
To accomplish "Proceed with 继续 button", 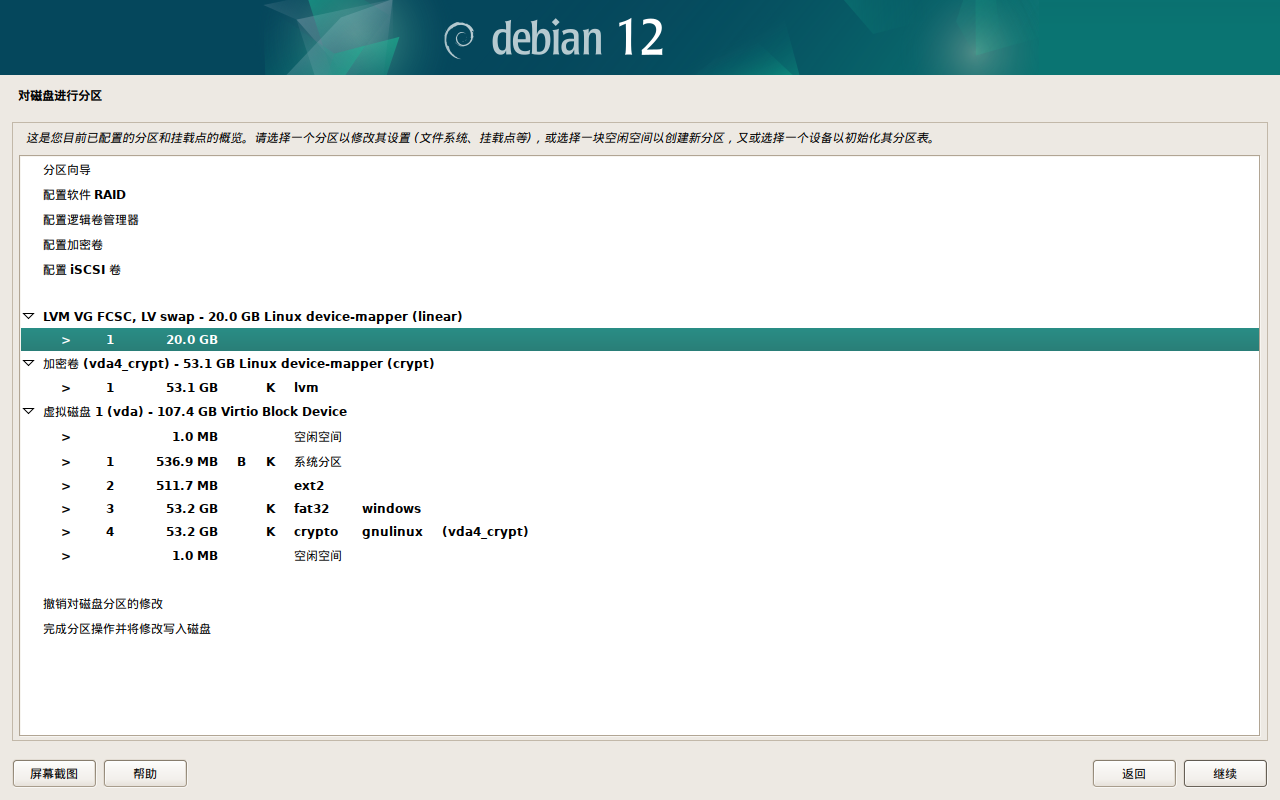I will (1225, 773).
